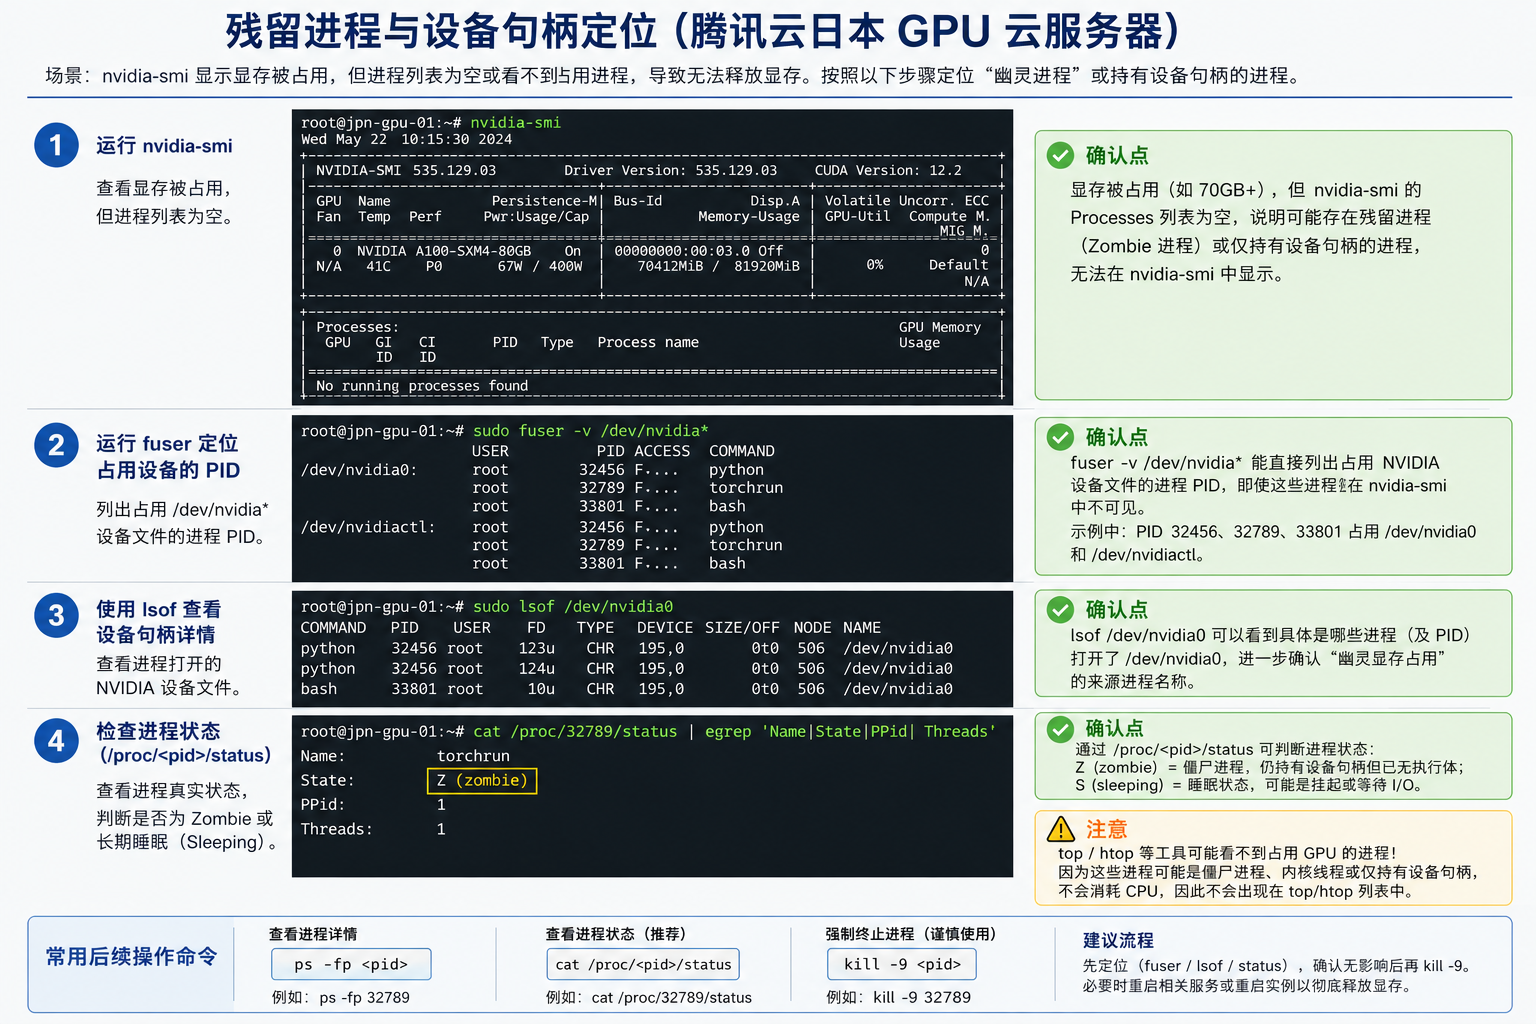Click the "cat /proc/<pid>/status" command box
This screenshot has width=1536, height=1024.
click(x=643, y=964)
